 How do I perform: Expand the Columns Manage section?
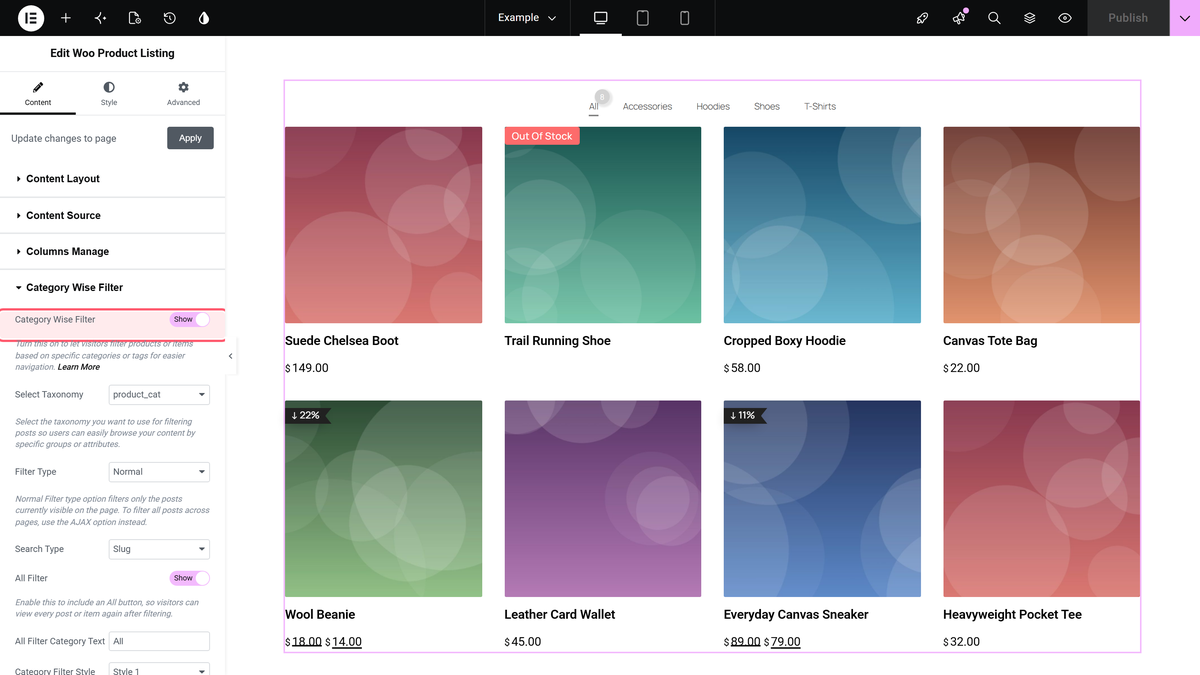tap(113, 251)
